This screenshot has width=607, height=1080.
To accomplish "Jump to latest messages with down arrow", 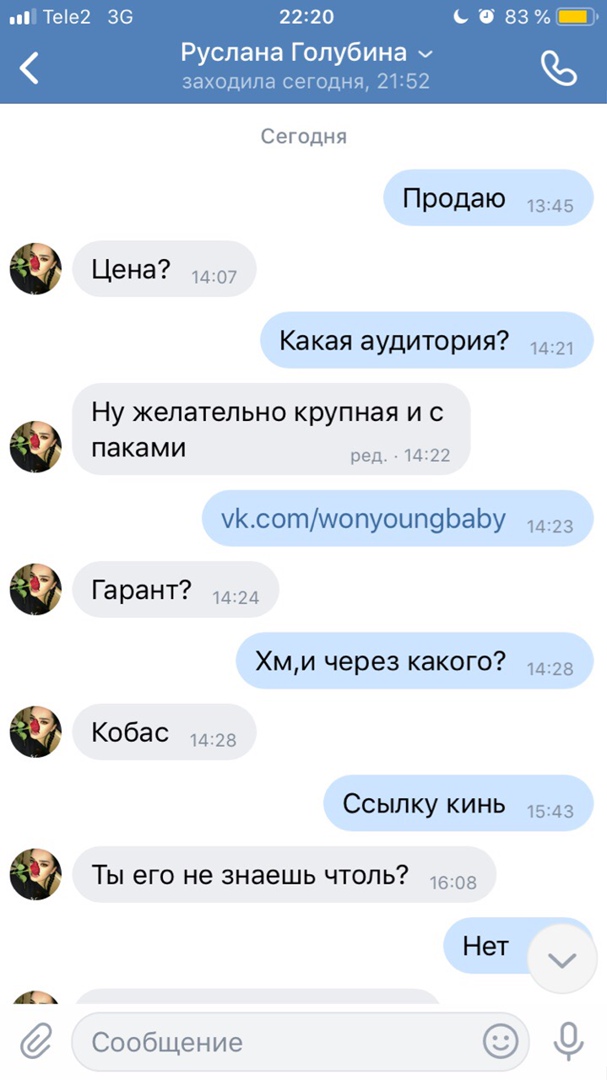I will [562, 959].
